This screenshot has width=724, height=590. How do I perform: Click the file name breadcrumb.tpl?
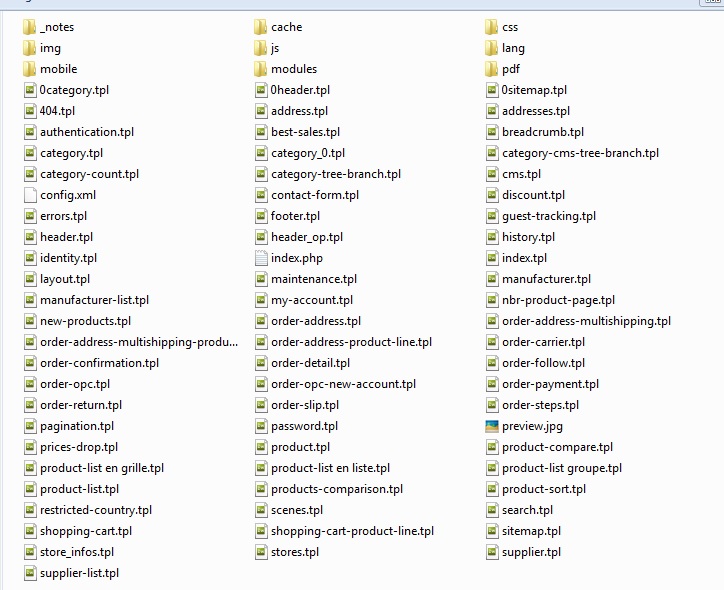click(543, 132)
